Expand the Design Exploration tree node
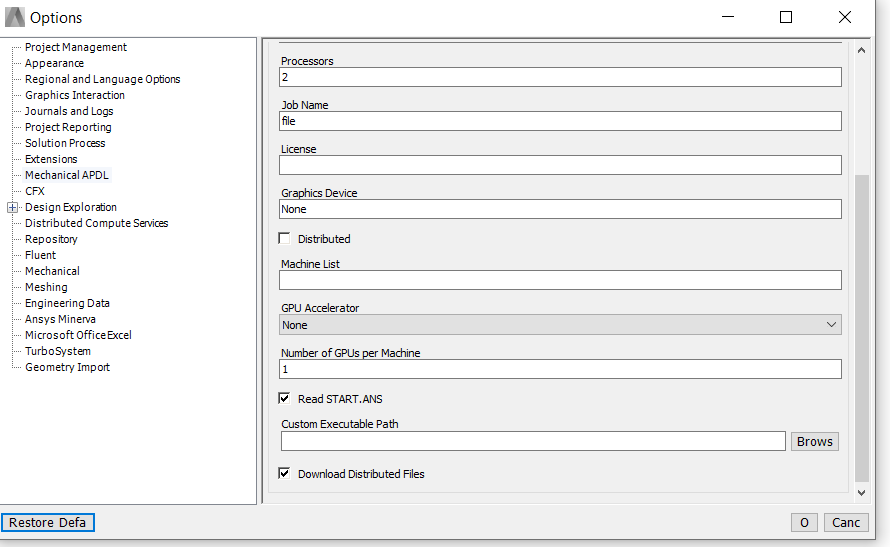The image size is (890, 547). click(12, 208)
